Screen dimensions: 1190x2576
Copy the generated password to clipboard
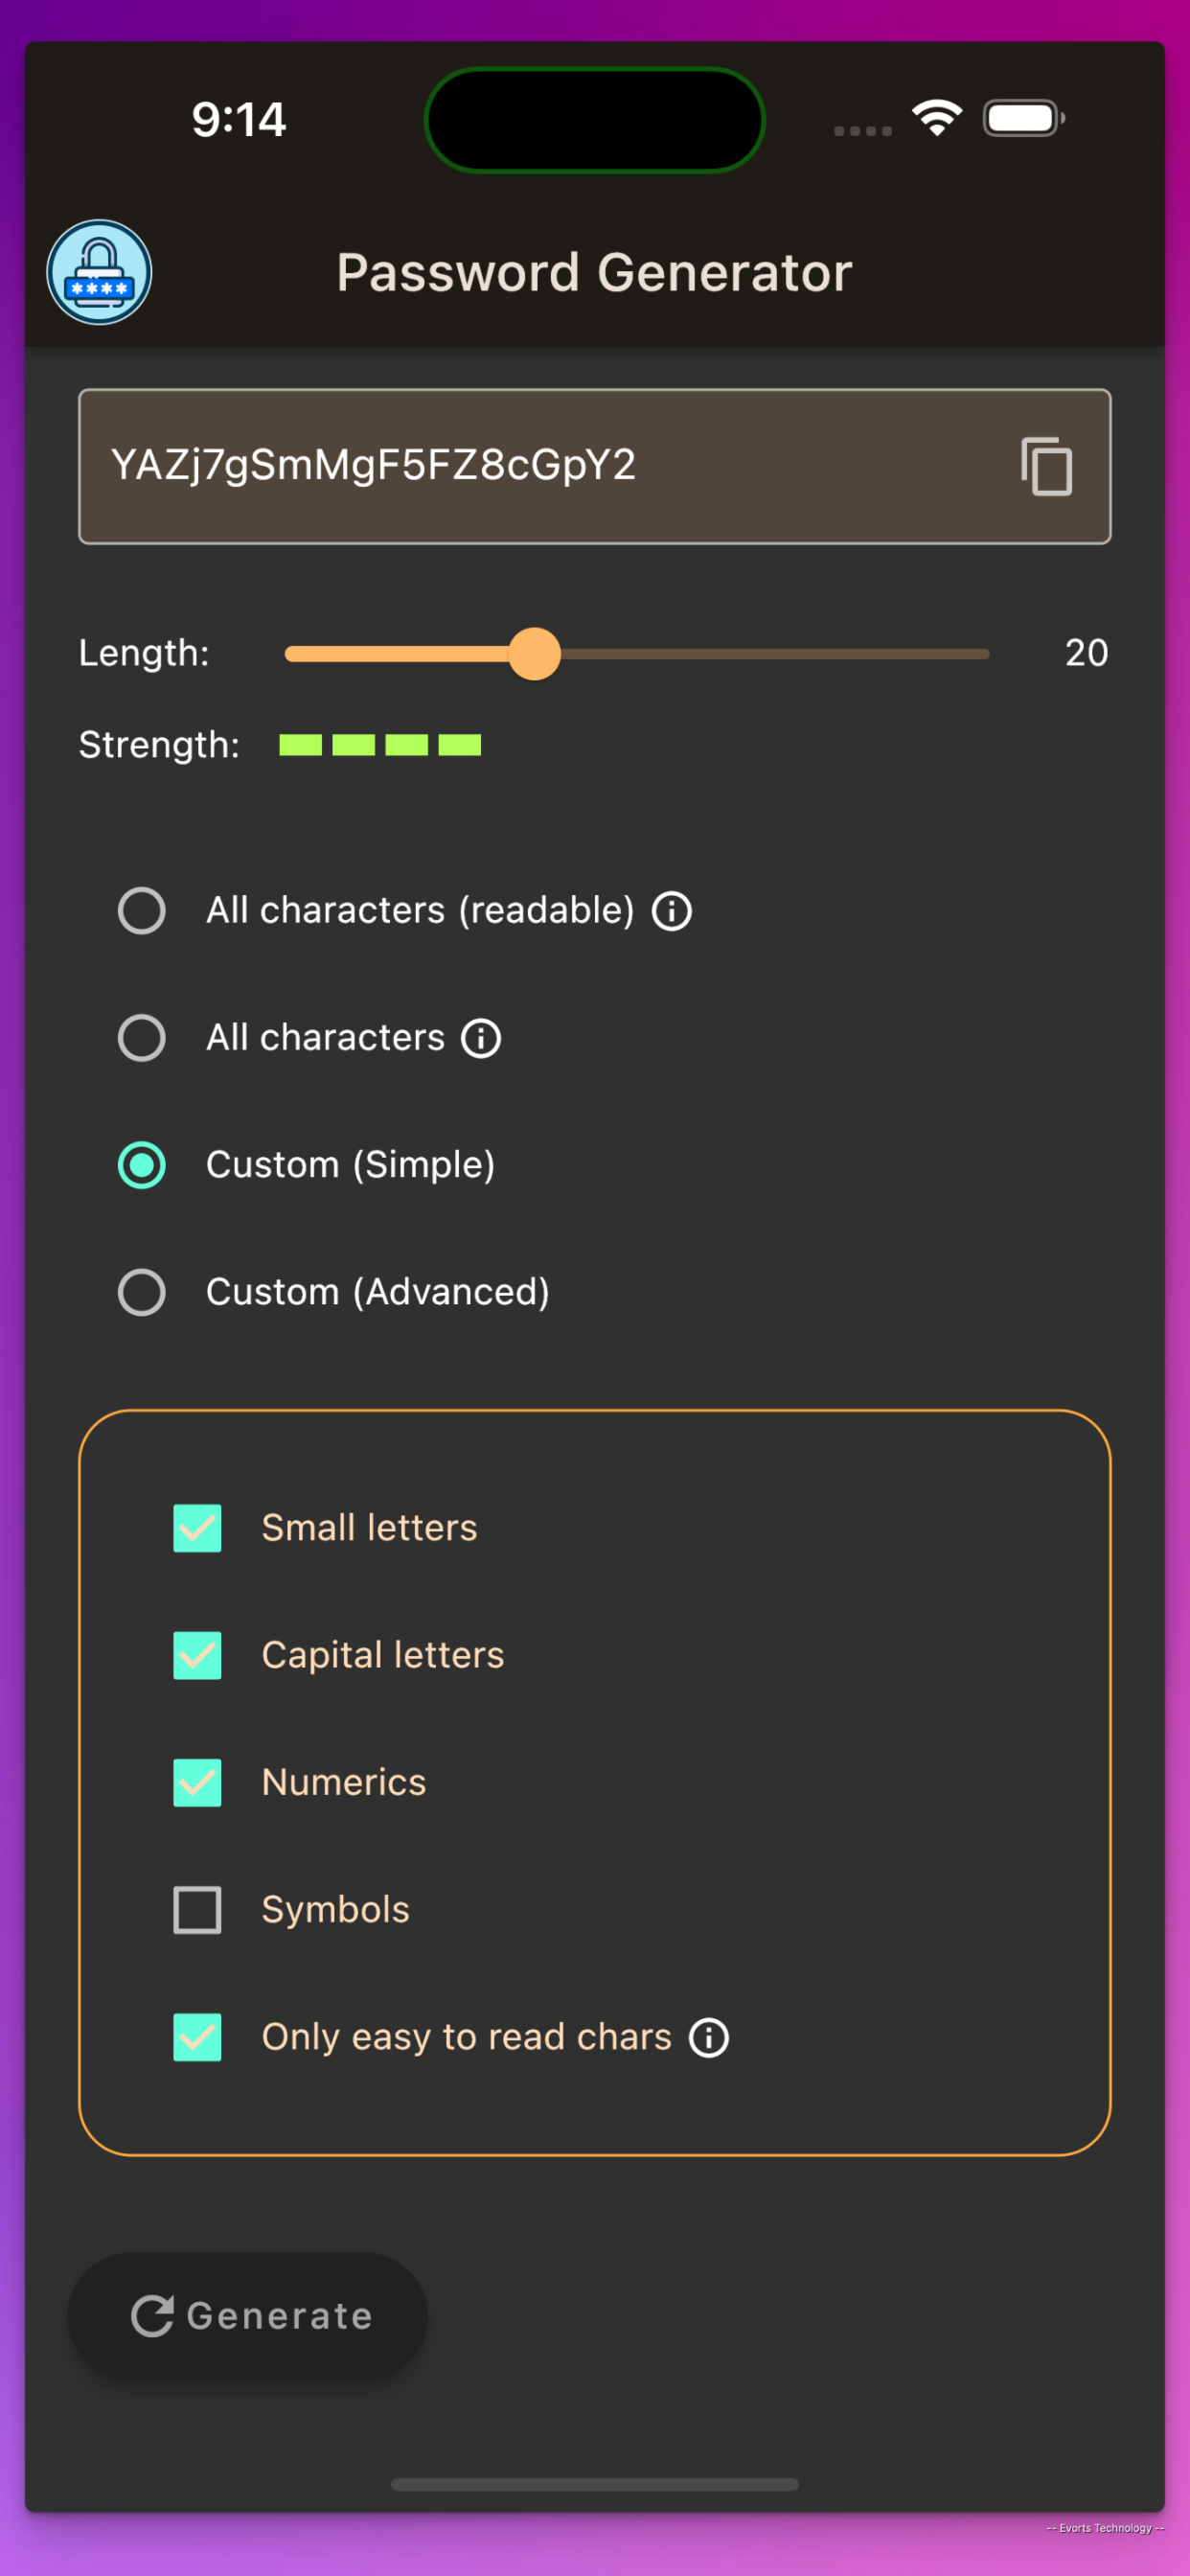pos(1046,466)
